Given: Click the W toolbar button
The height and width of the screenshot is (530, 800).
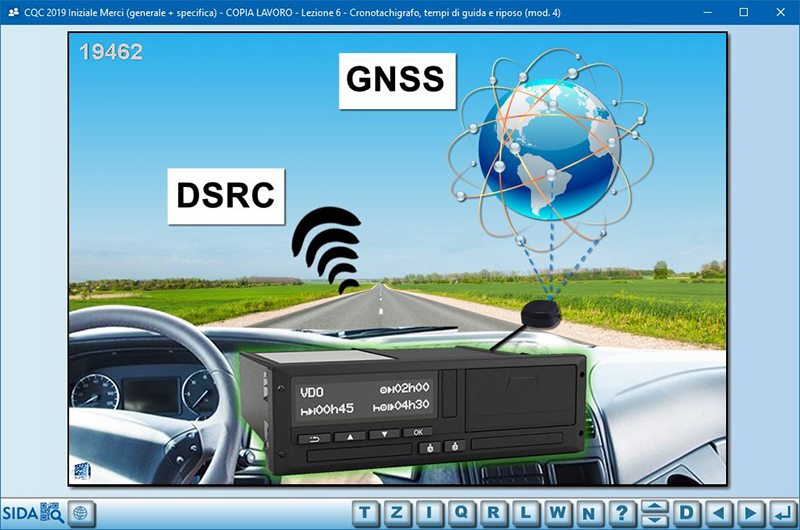Looking at the screenshot, I should (558, 513).
